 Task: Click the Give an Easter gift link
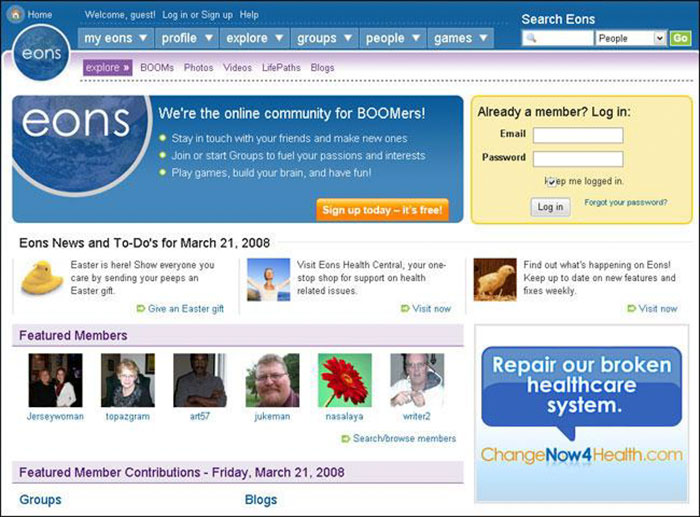click(186, 309)
